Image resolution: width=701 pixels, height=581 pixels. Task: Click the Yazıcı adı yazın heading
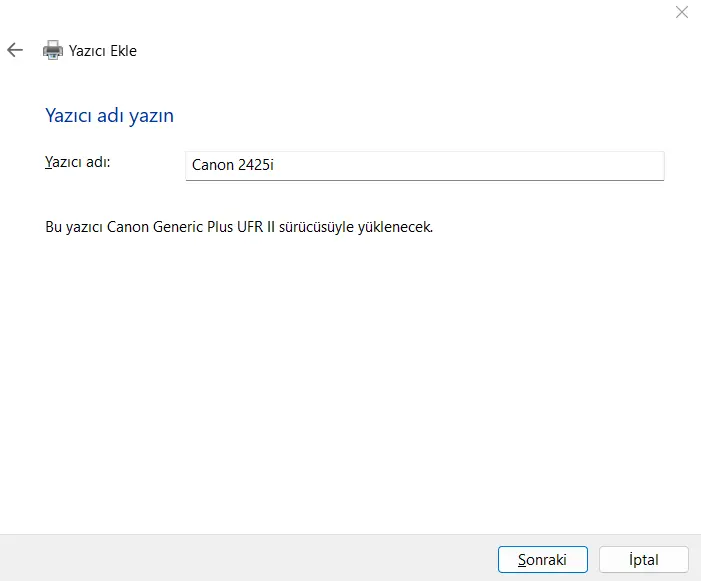110,116
